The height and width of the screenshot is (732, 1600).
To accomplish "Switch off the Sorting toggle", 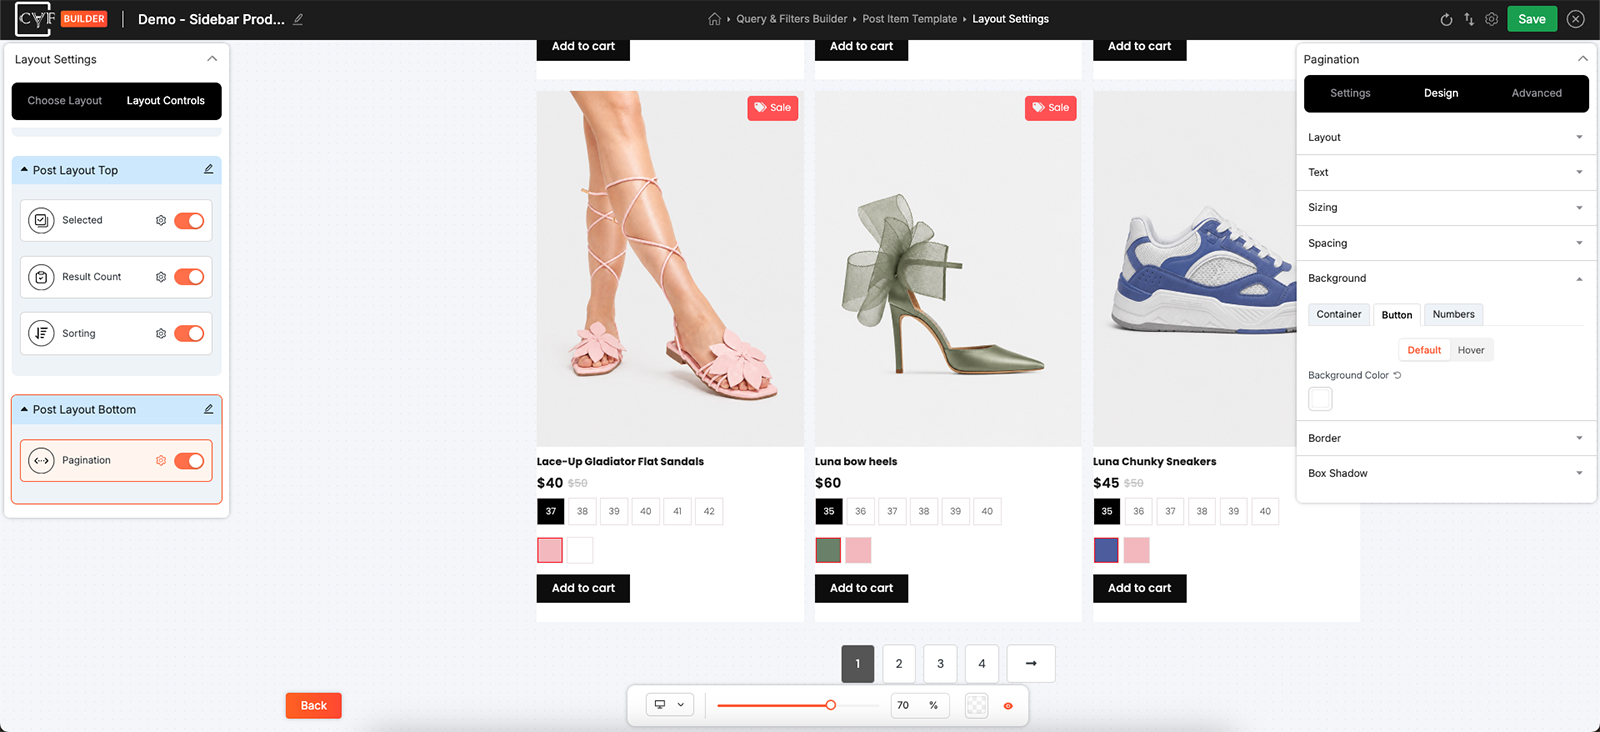I will [189, 334].
